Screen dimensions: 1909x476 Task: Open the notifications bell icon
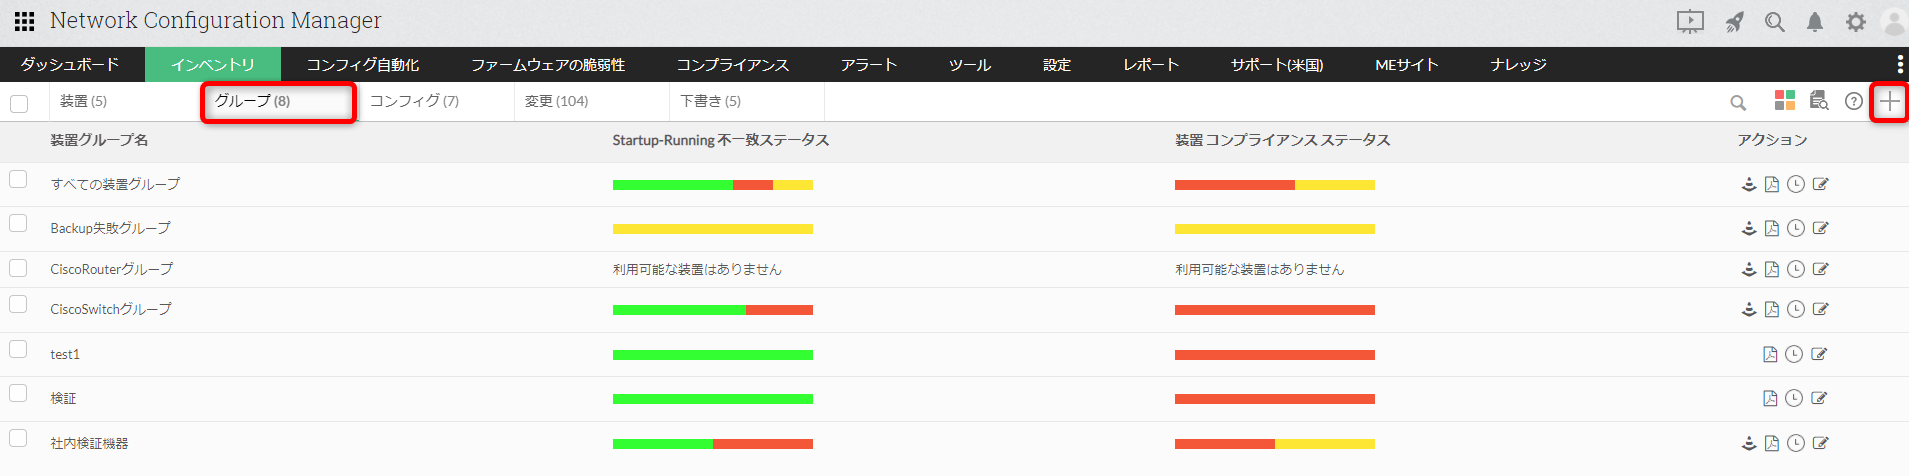click(1815, 21)
